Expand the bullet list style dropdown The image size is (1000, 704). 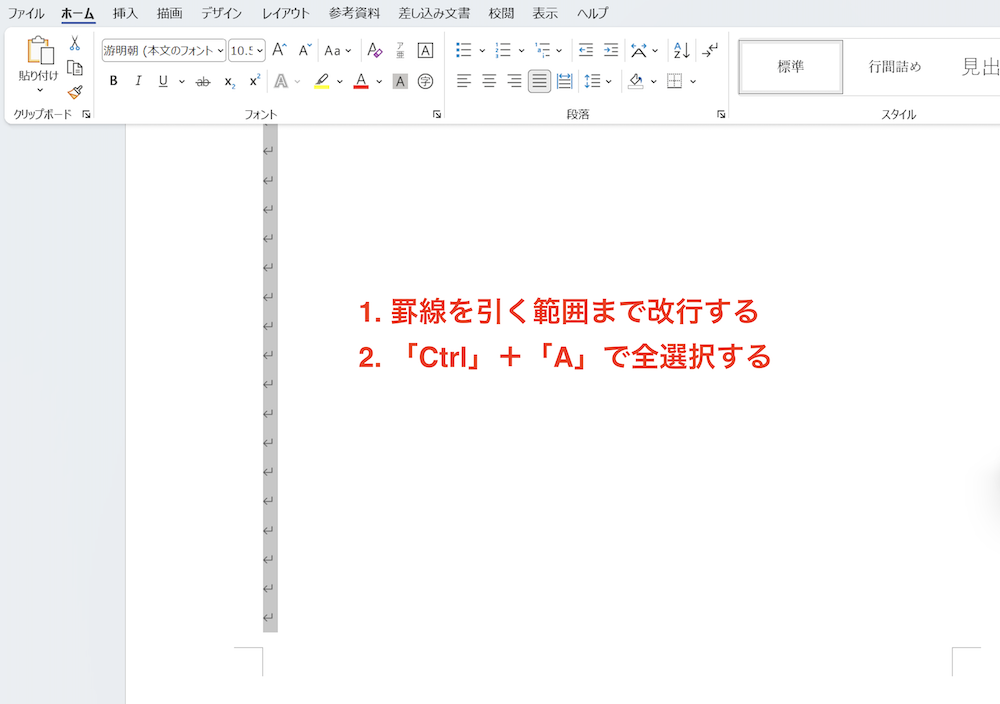pyautogui.click(x=482, y=50)
